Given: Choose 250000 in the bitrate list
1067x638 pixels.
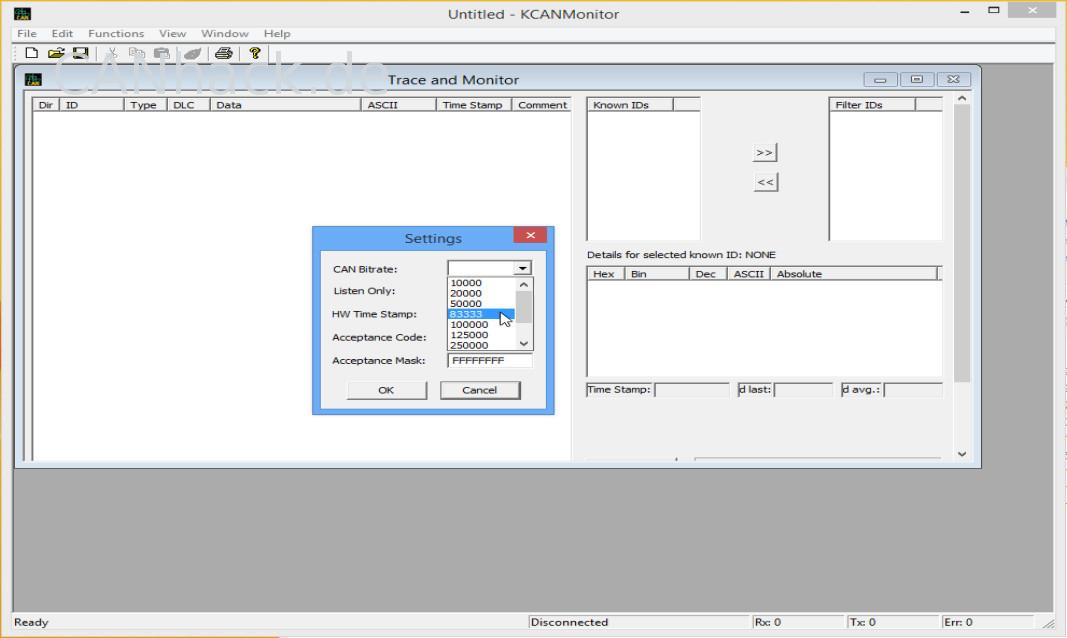Looking at the screenshot, I should click(x=481, y=345).
